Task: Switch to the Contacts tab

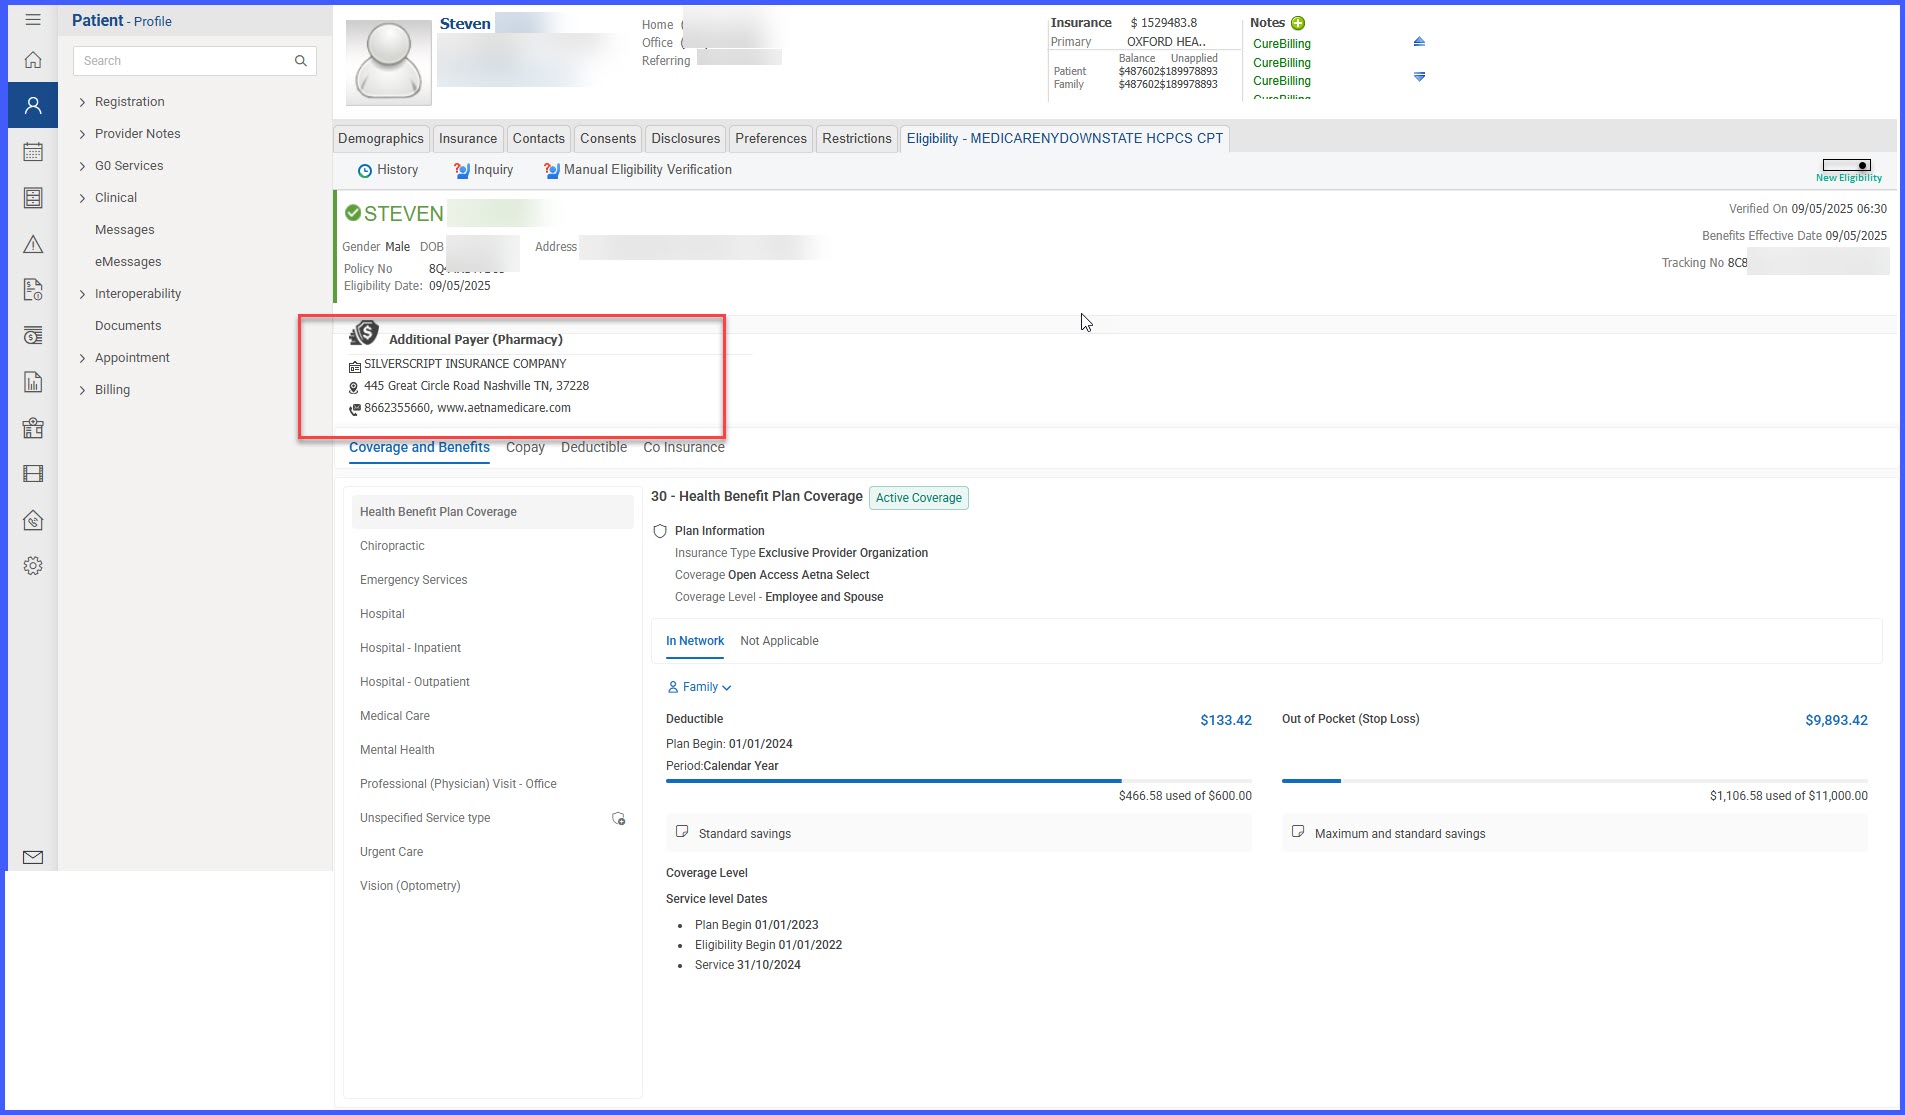Action: 539,138
